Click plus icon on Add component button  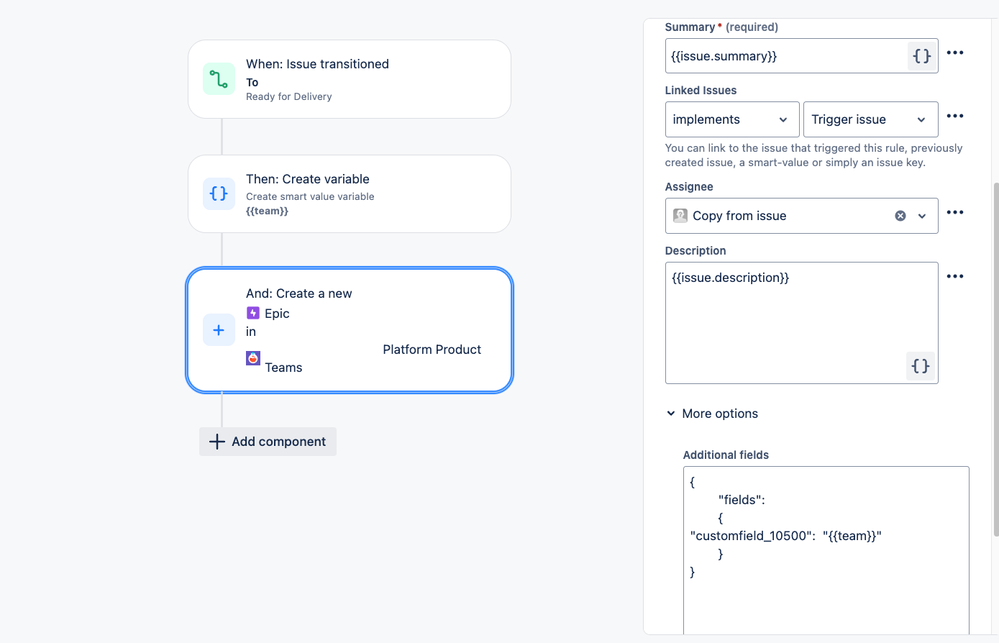pos(217,442)
